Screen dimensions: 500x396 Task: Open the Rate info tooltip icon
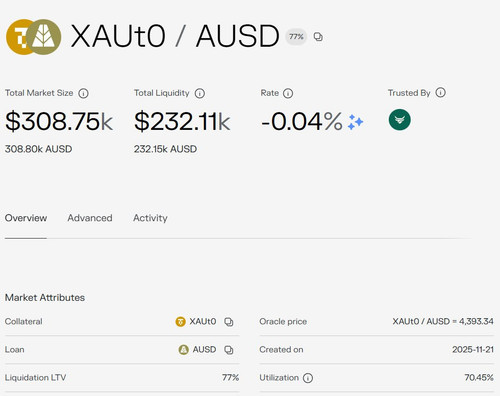[288, 93]
